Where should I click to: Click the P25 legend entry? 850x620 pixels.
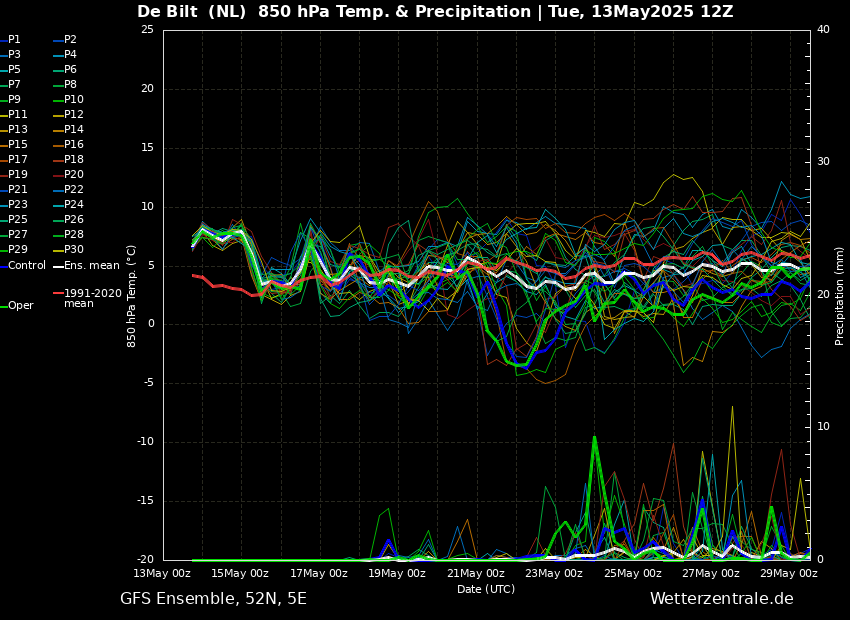(x=18, y=220)
